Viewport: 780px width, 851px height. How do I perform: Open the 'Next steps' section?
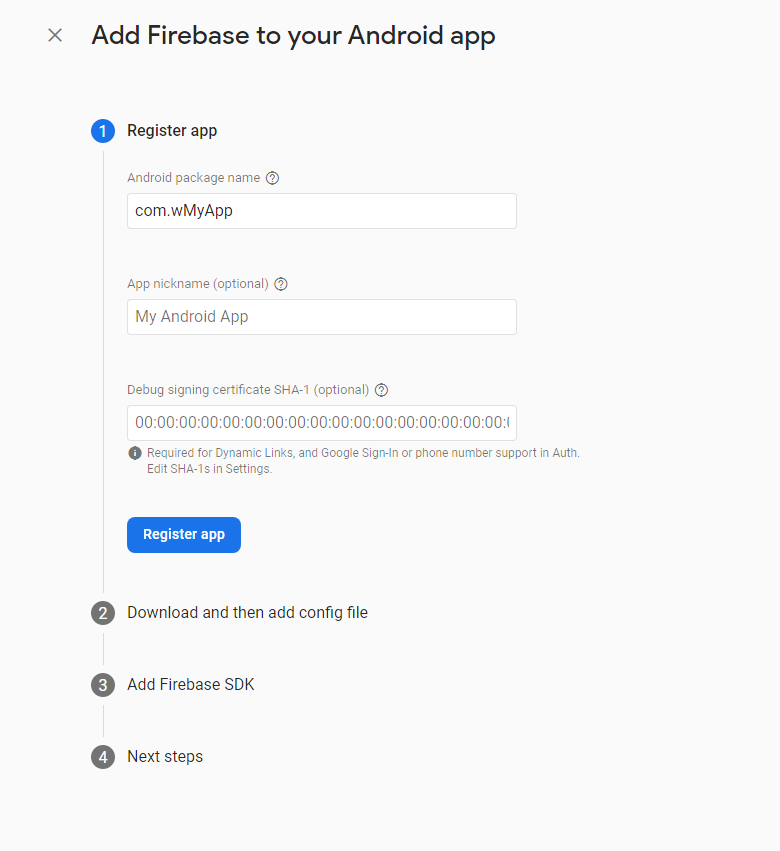(x=165, y=757)
